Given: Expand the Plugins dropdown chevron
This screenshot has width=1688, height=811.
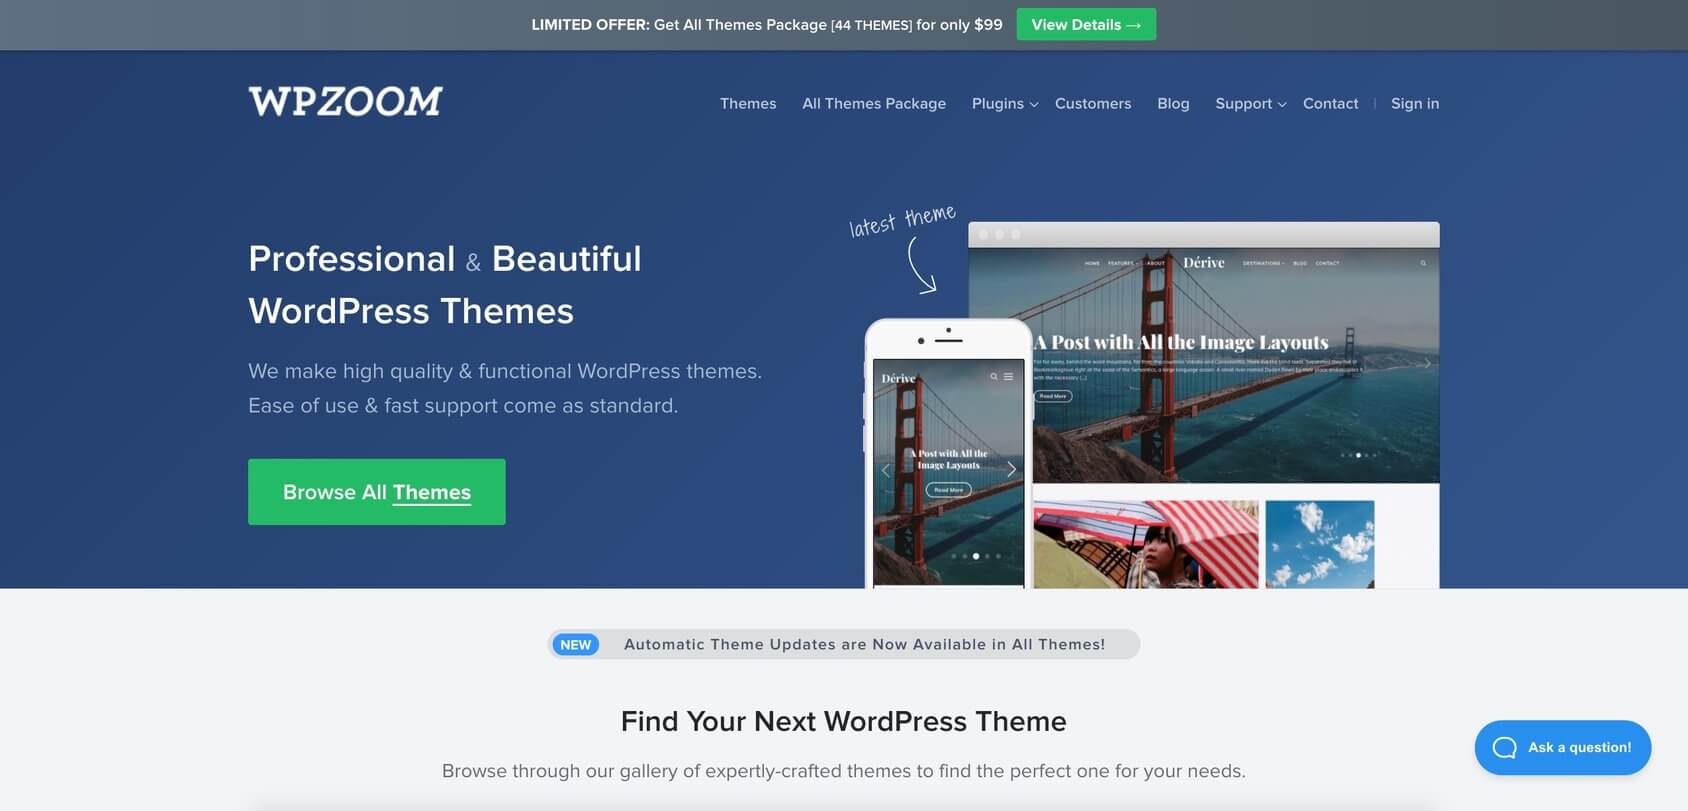Looking at the screenshot, I should coord(1034,104).
